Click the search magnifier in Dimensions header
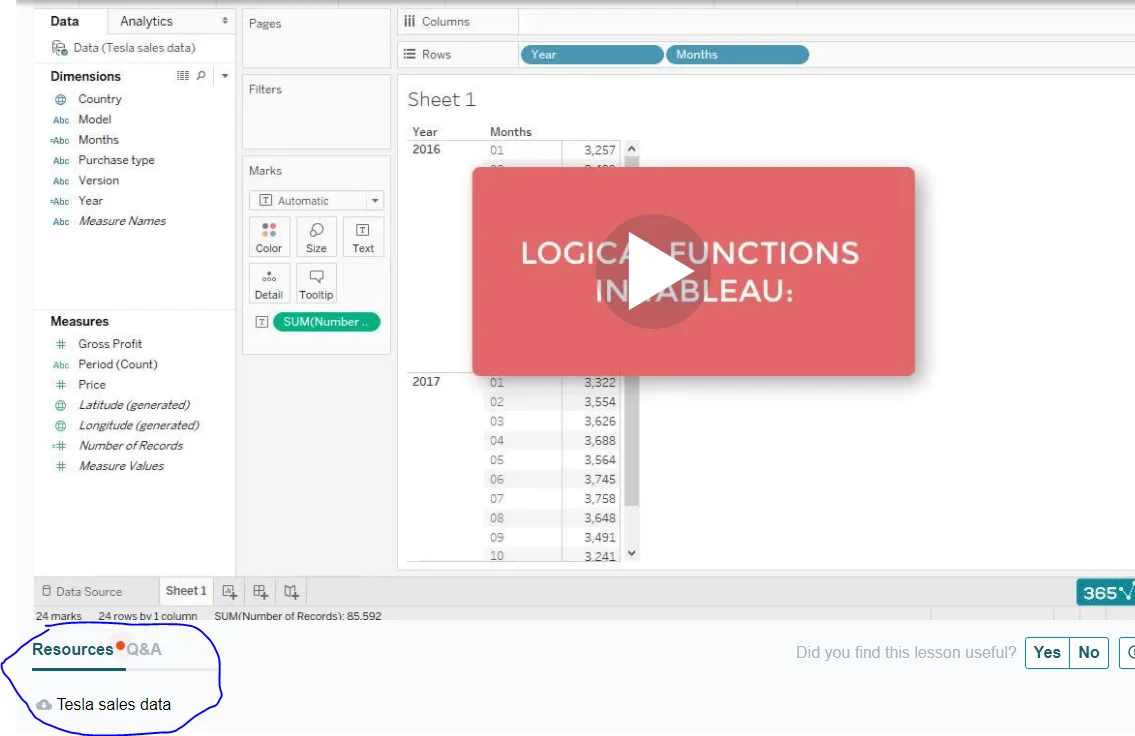The width and height of the screenshot is (1135, 736). [x=201, y=76]
